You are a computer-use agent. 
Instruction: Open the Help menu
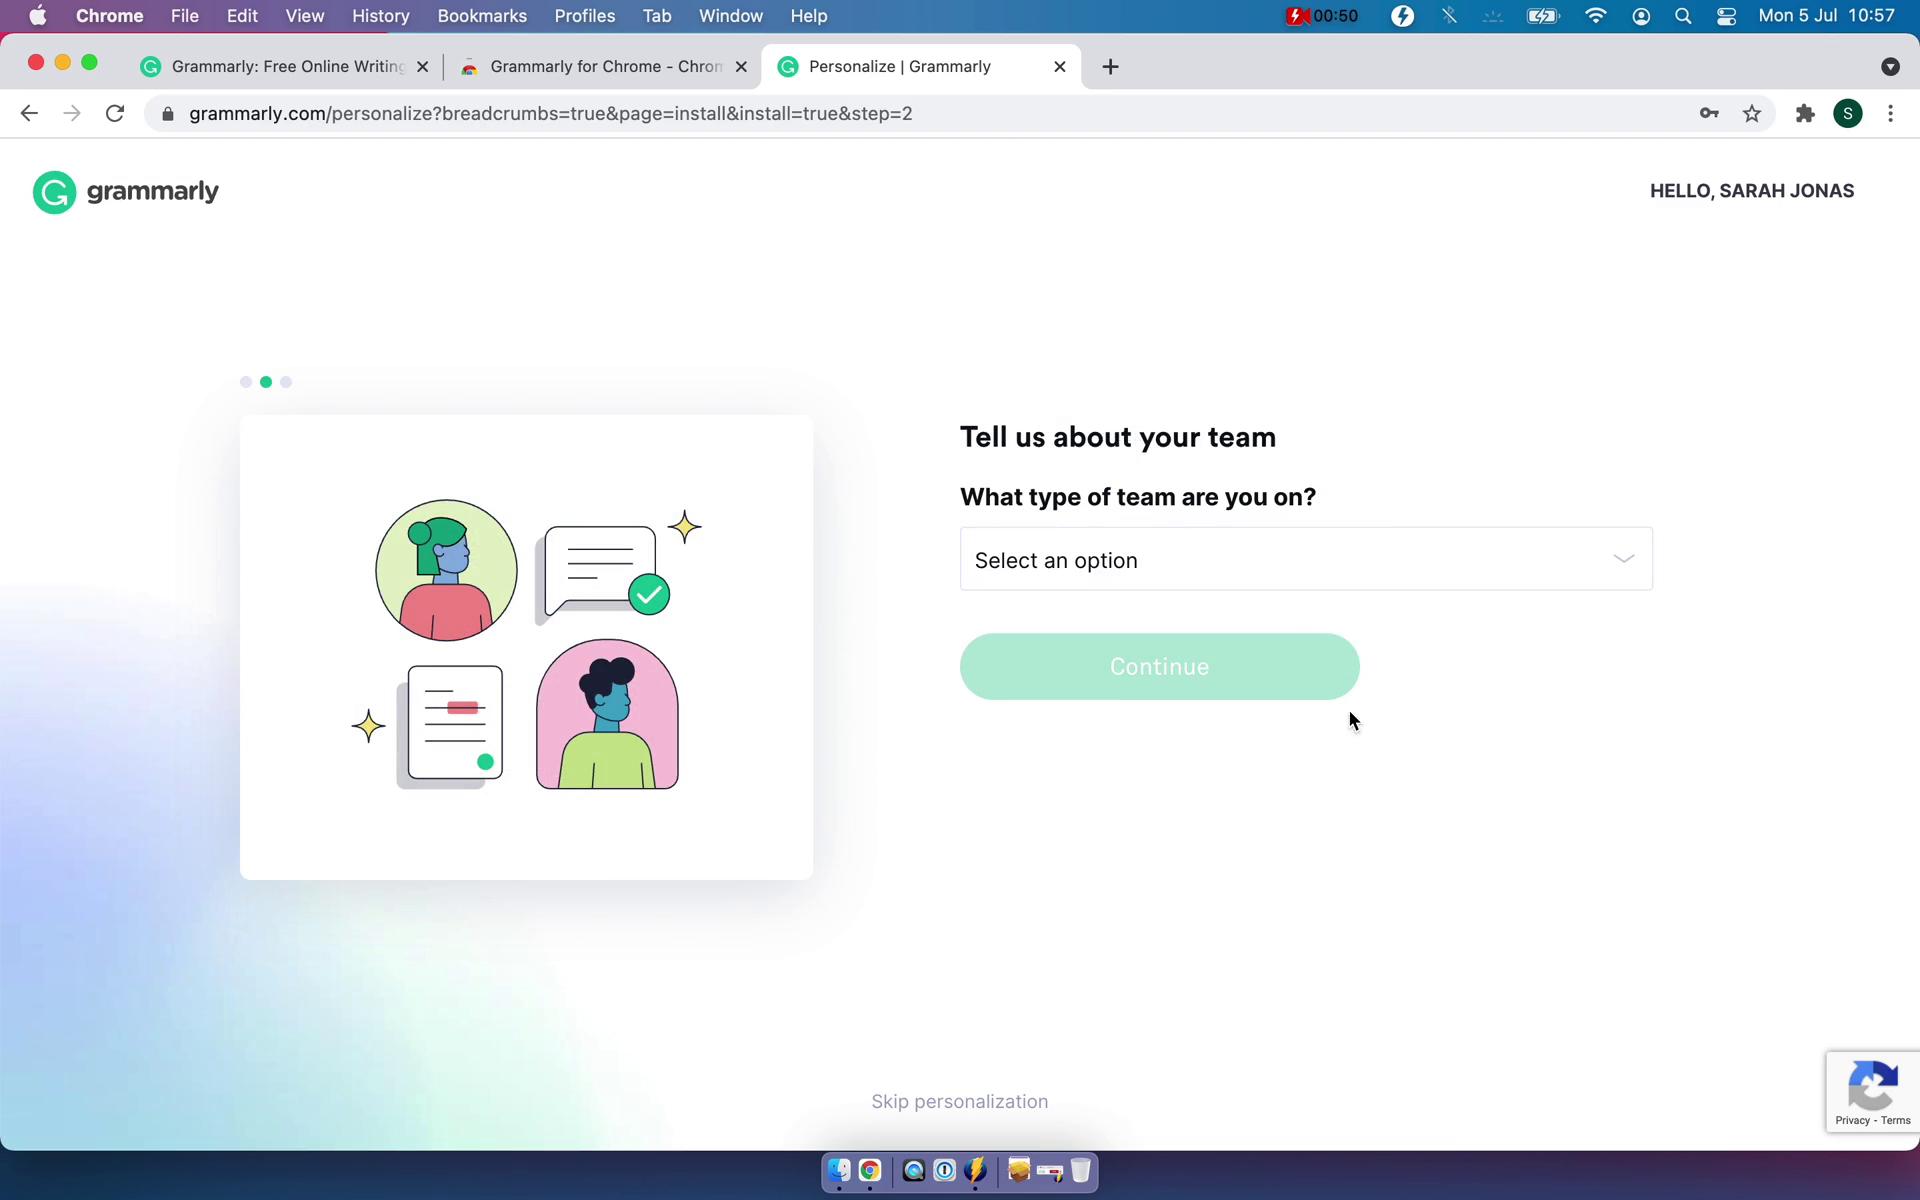(x=809, y=16)
